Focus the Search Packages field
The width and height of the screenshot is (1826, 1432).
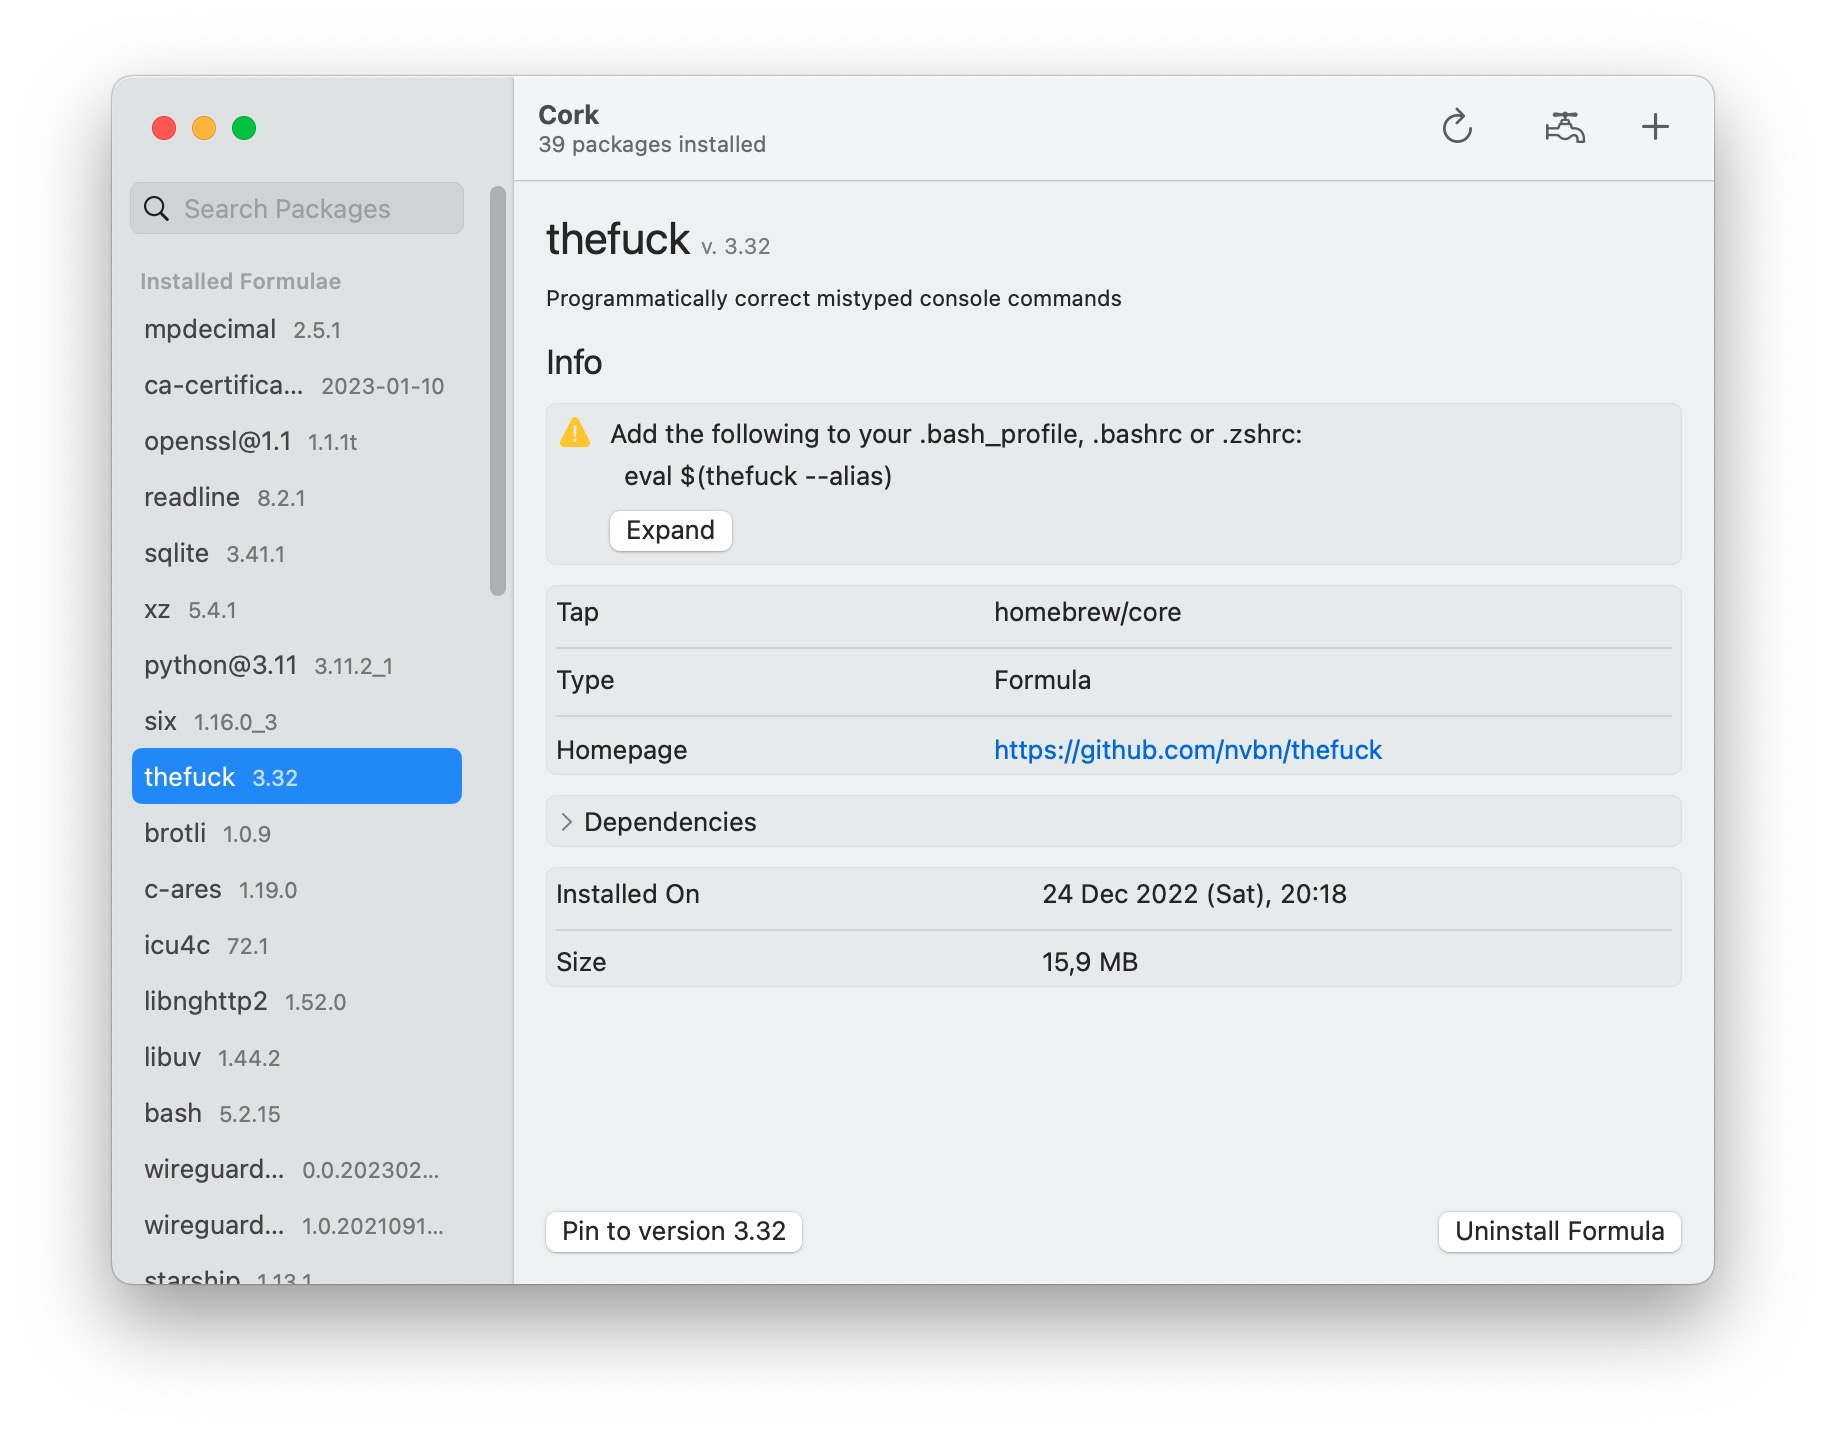click(x=297, y=208)
